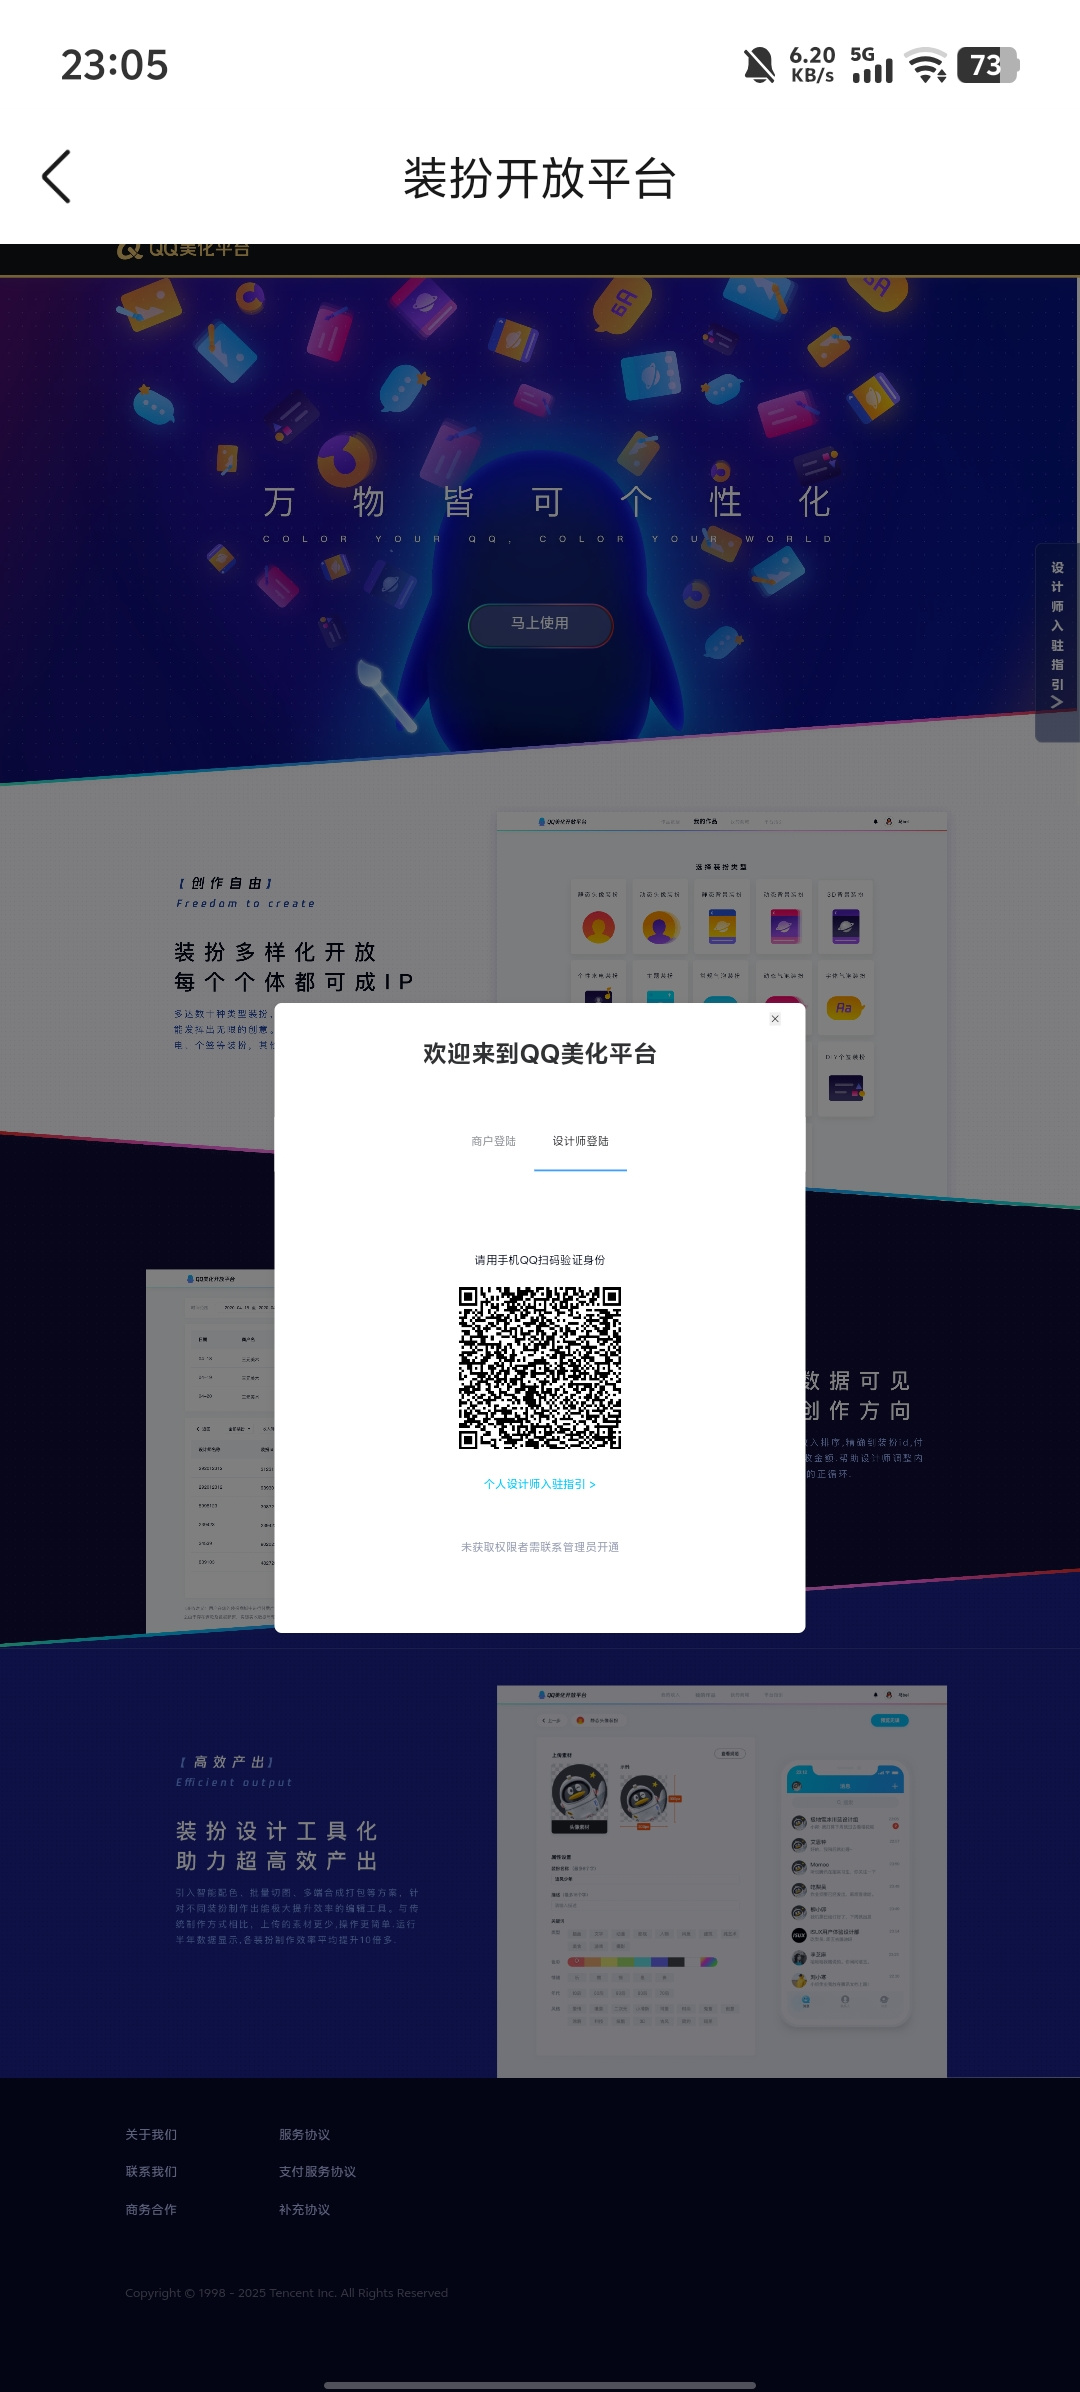Image resolution: width=1080 pixels, height=2392 pixels.
Task: Tap the 装扮多样化开放 heading
Action: (x=275, y=952)
